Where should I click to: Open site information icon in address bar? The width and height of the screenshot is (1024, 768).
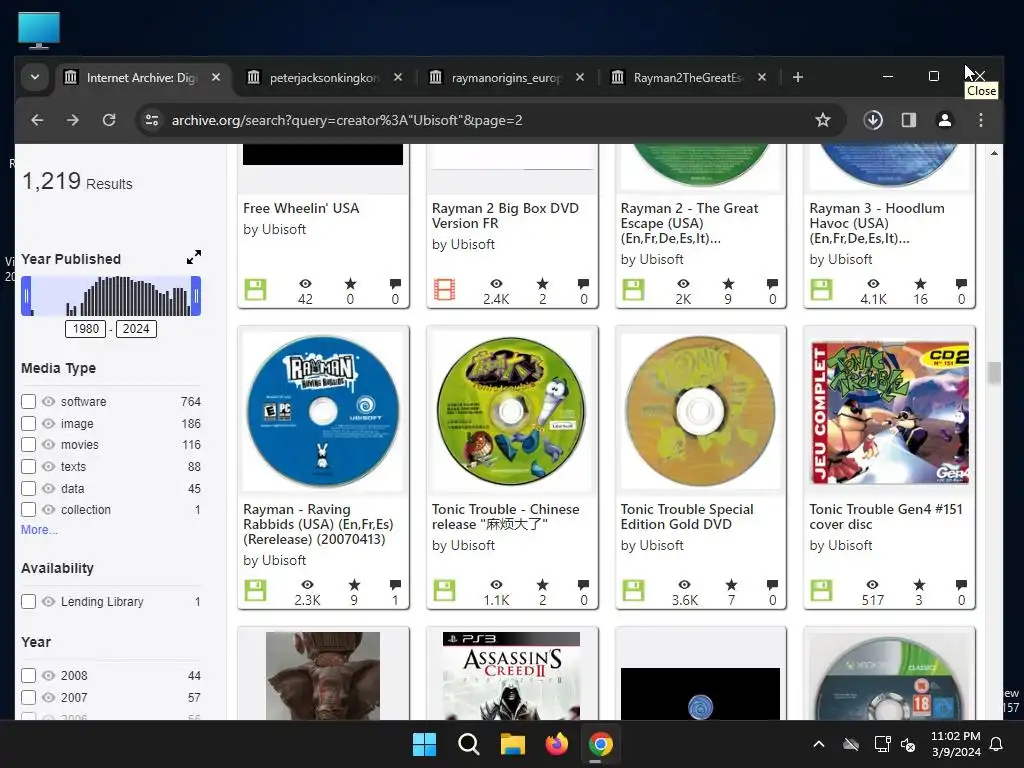152,120
